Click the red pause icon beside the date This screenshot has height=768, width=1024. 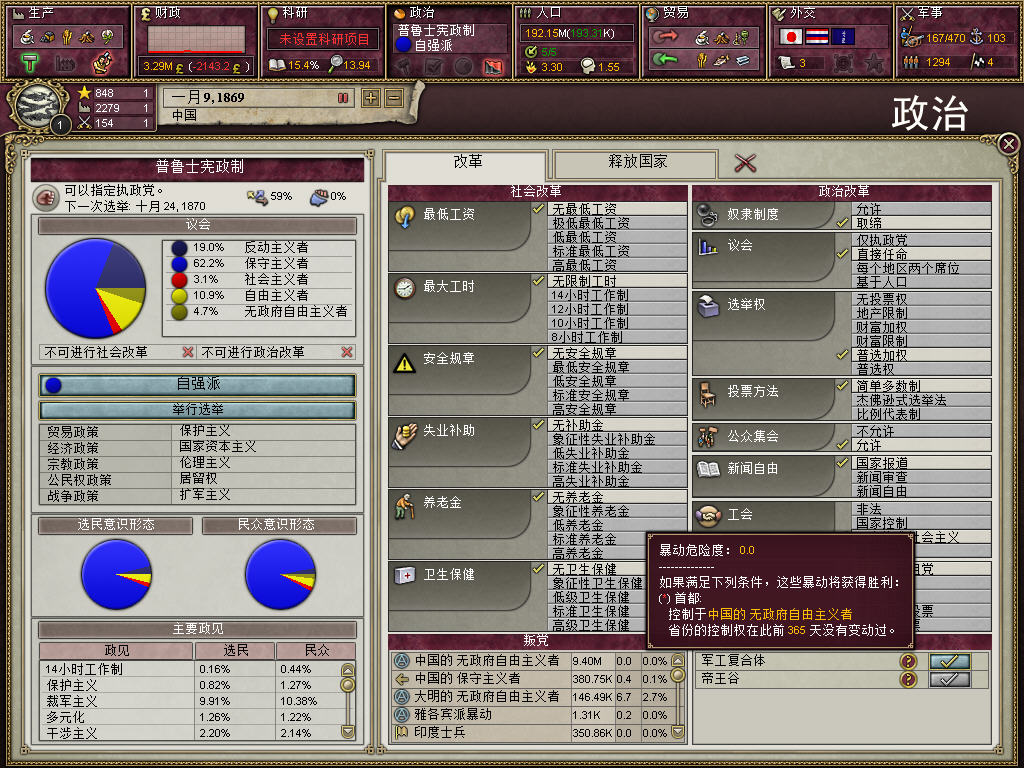click(343, 98)
